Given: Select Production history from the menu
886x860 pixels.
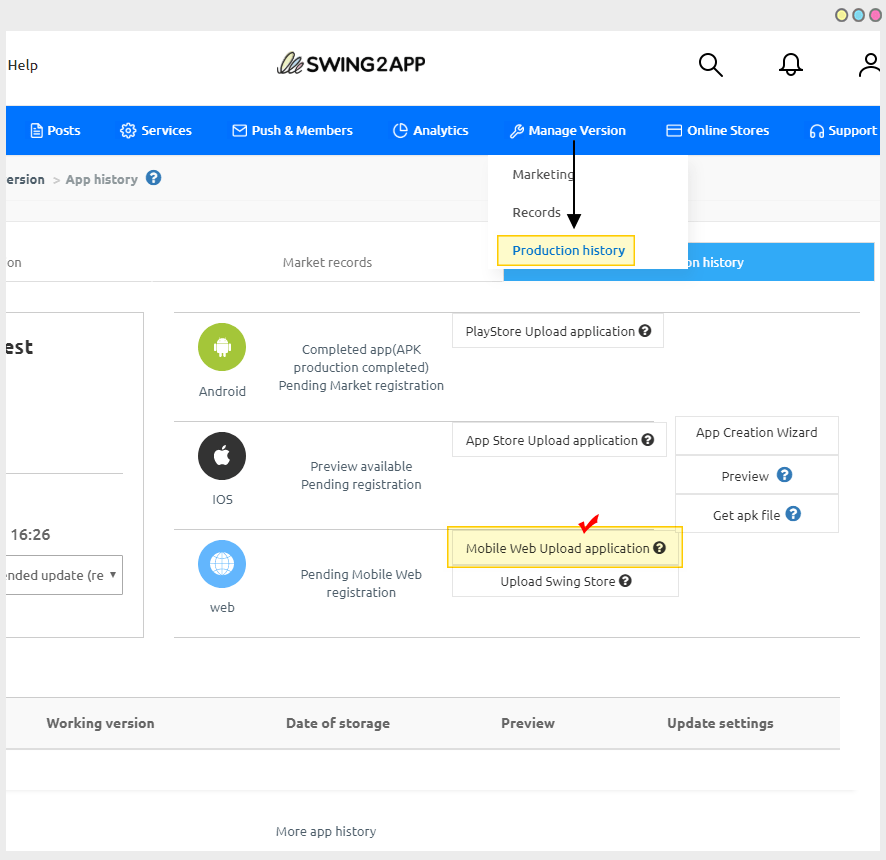Looking at the screenshot, I should coord(567,250).
